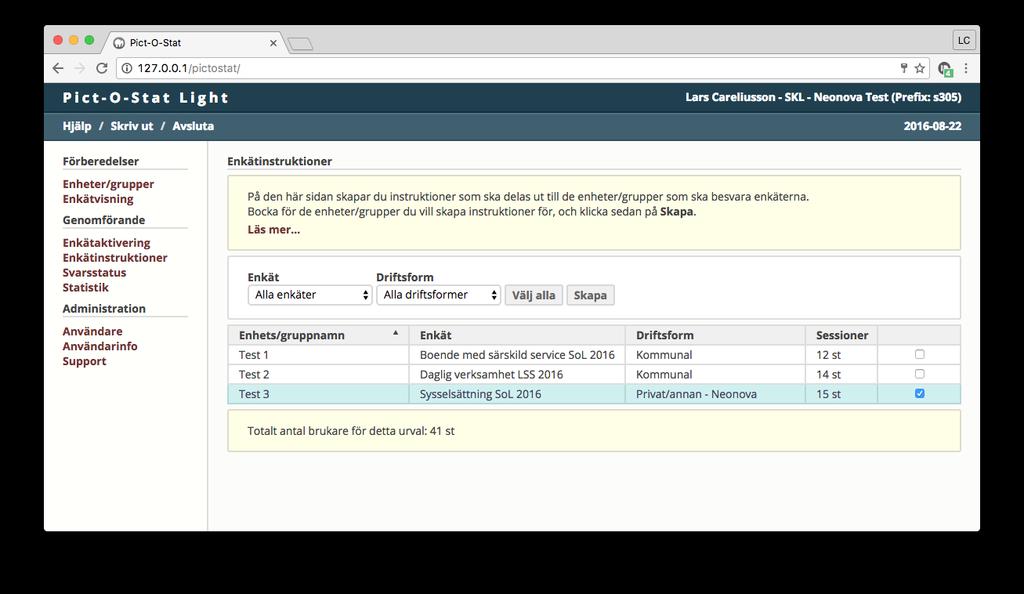Click the 12 st sessions cell
Screen dimensions: 1024x594
pyautogui.click(x=842, y=354)
